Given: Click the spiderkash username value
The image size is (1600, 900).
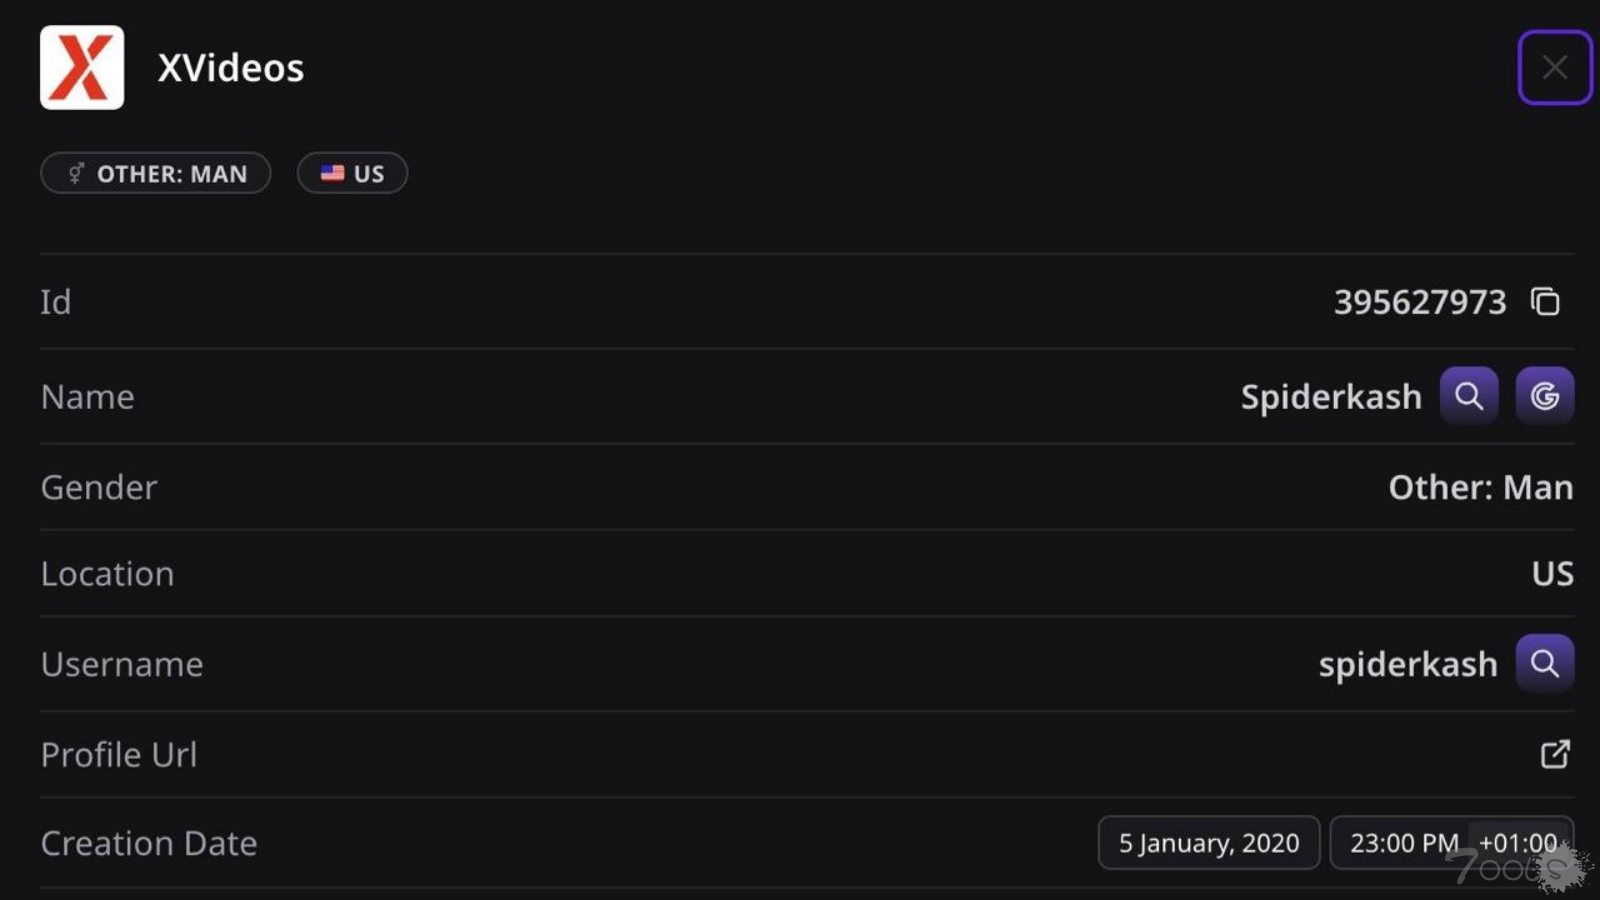Looking at the screenshot, I should point(1407,664).
